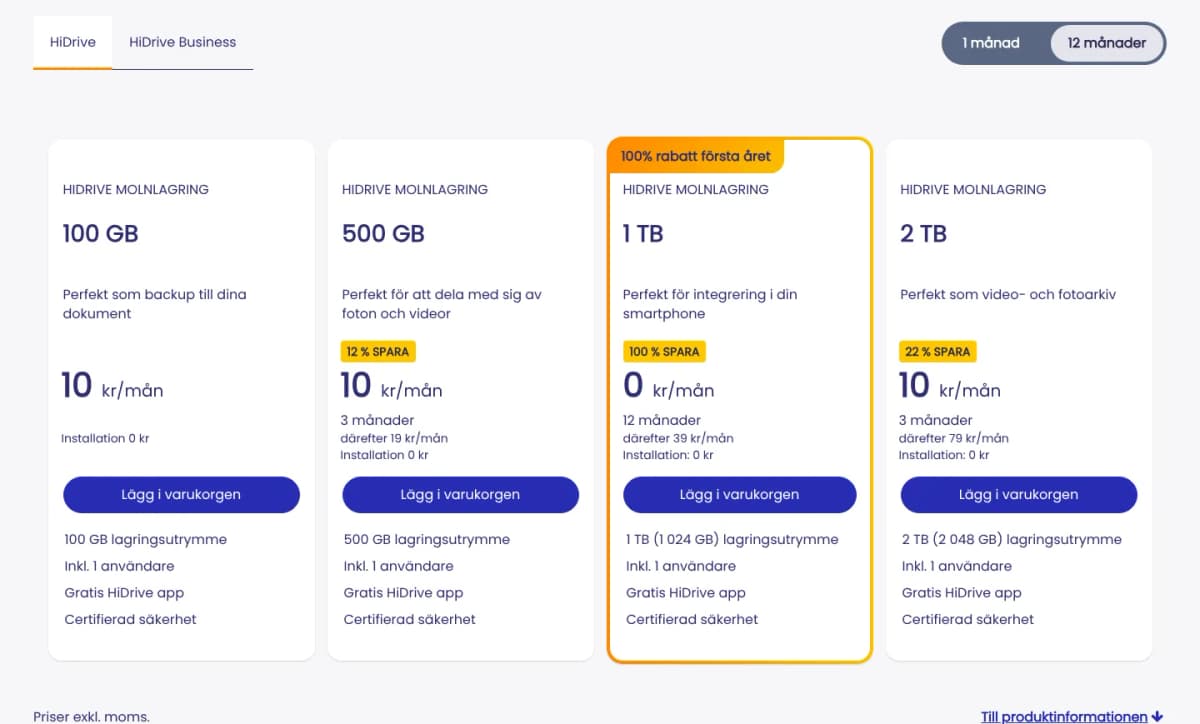Click '12 månader' under the 1 TB price
This screenshot has height=724, width=1200.
coord(662,420)
